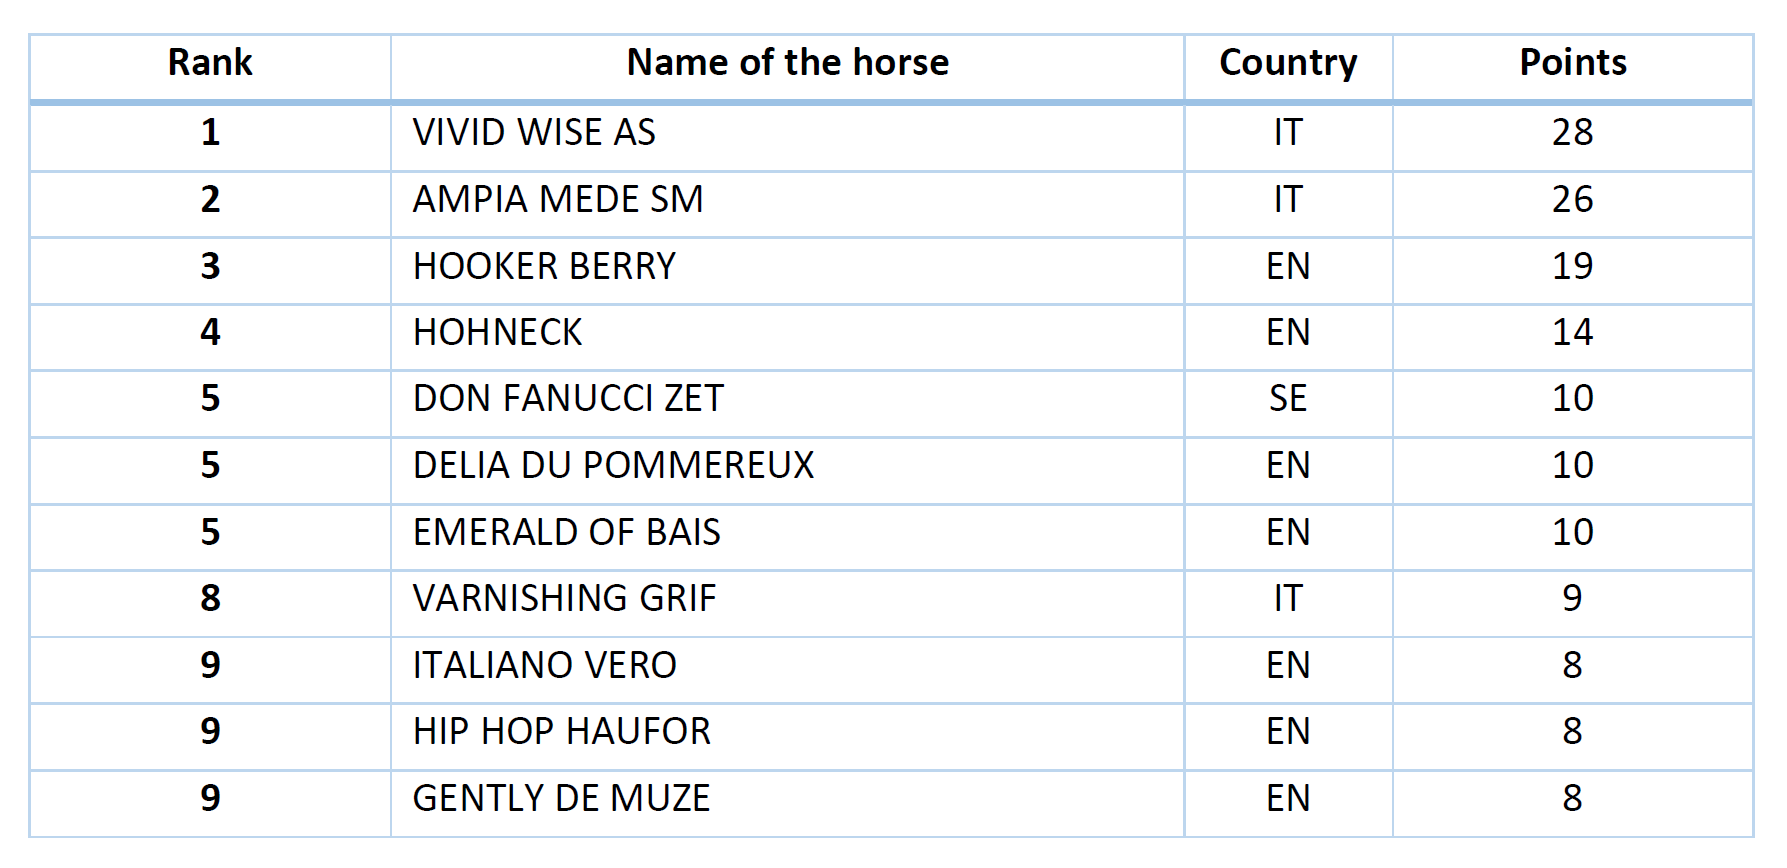The width and height of the screenshot is (1787, 868).
Task: Select the AMPIA MEDE SM cell
Action: (558, 200)
